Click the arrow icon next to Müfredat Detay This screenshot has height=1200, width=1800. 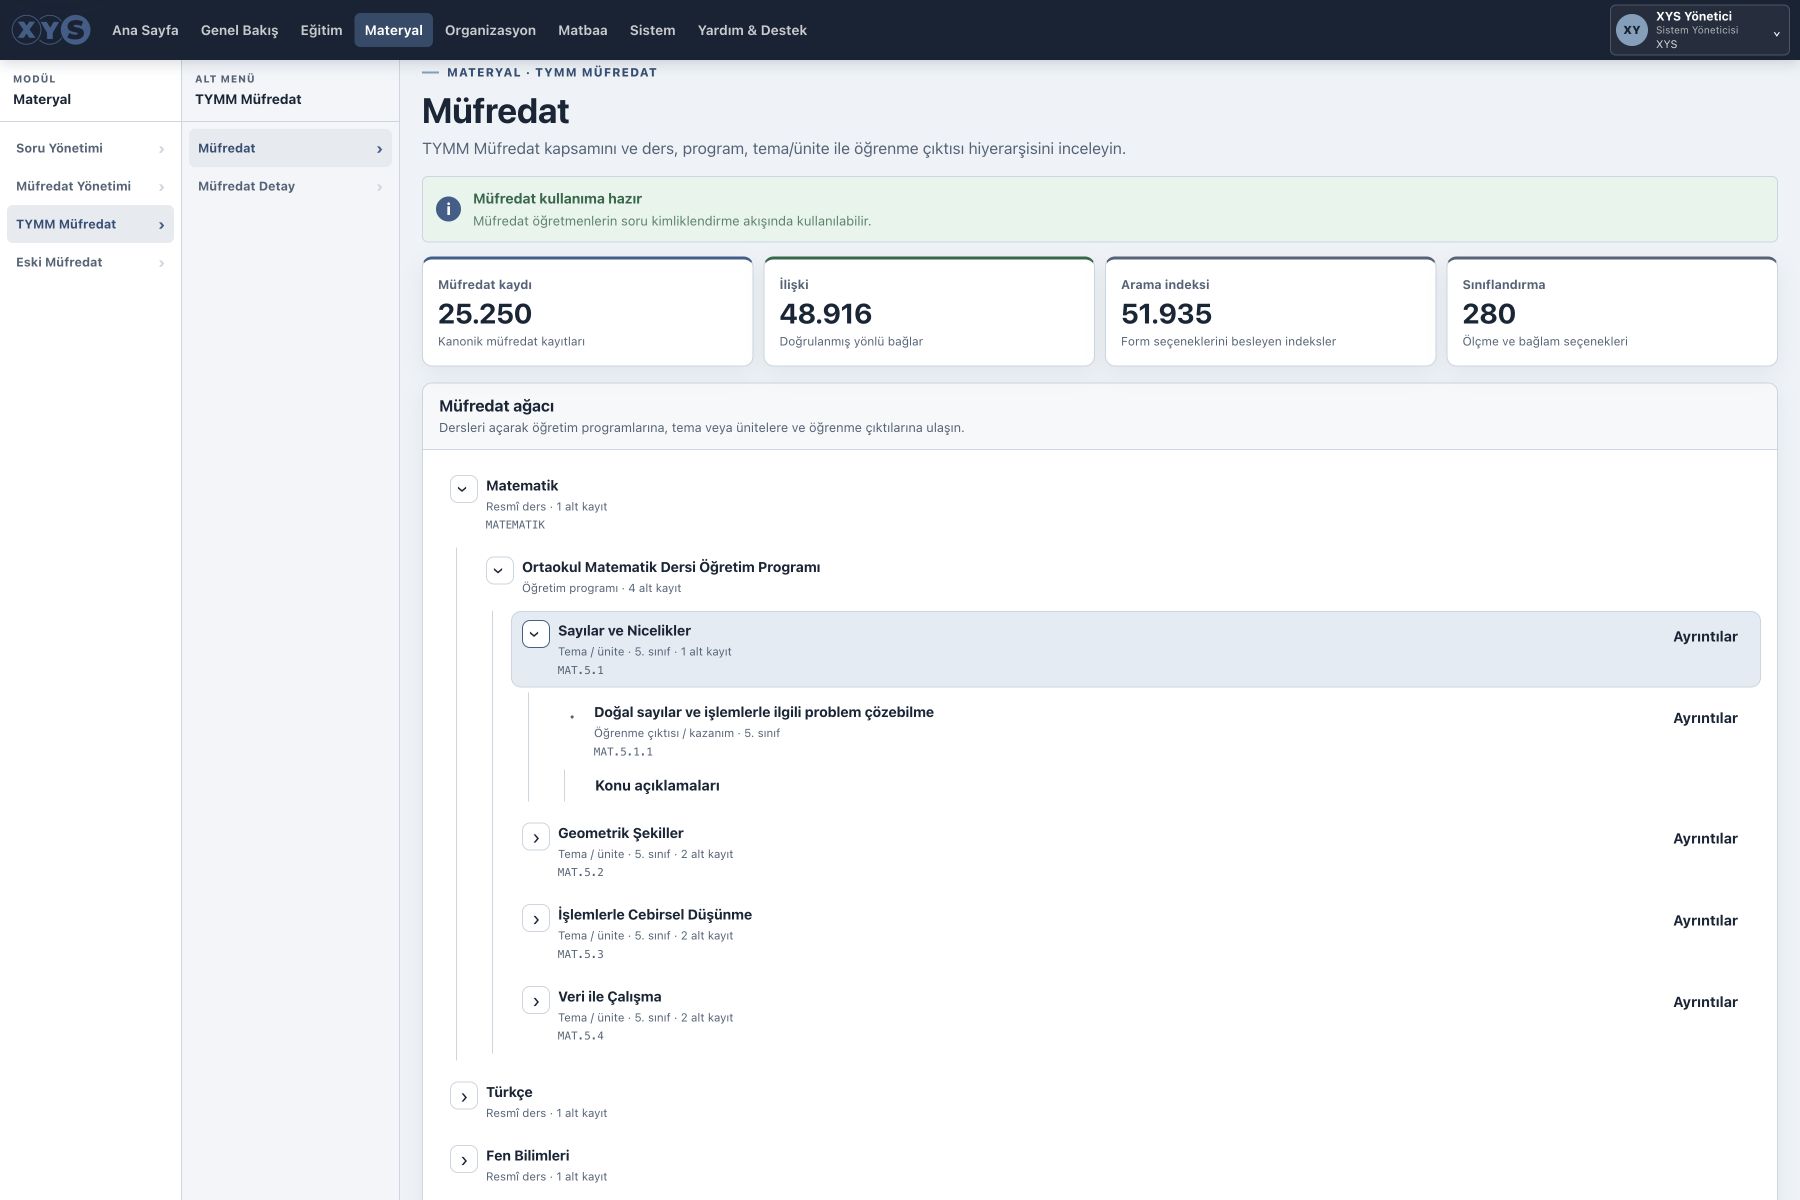(x=379, y=187)
